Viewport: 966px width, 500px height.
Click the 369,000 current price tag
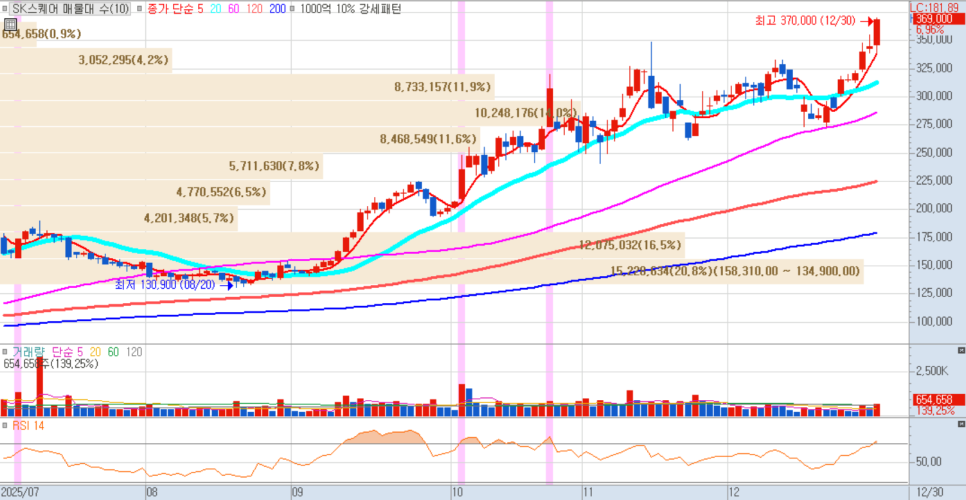click(937, 19)
